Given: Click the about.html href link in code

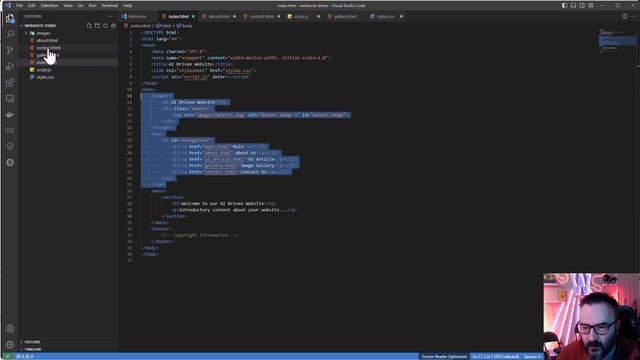Looking at the screenshot, I should pyautogui.click(x=217, y=153).
